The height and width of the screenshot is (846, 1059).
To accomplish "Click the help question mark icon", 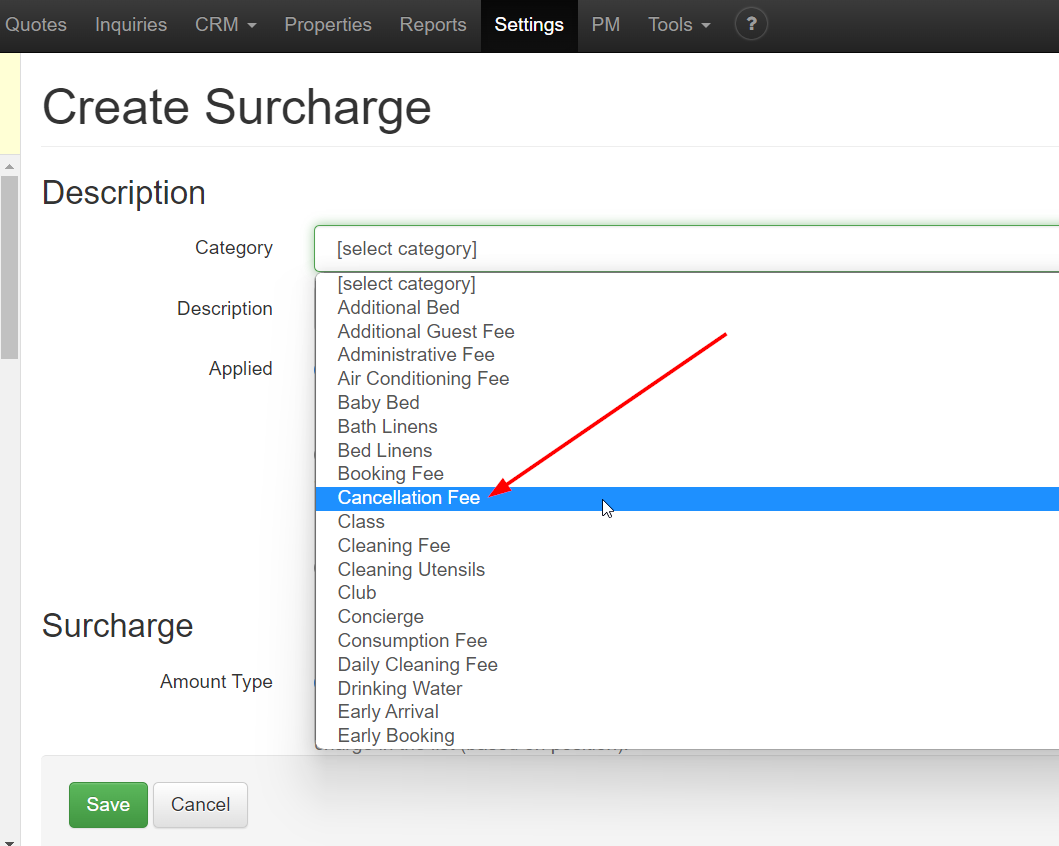I will tap(751, 24).
